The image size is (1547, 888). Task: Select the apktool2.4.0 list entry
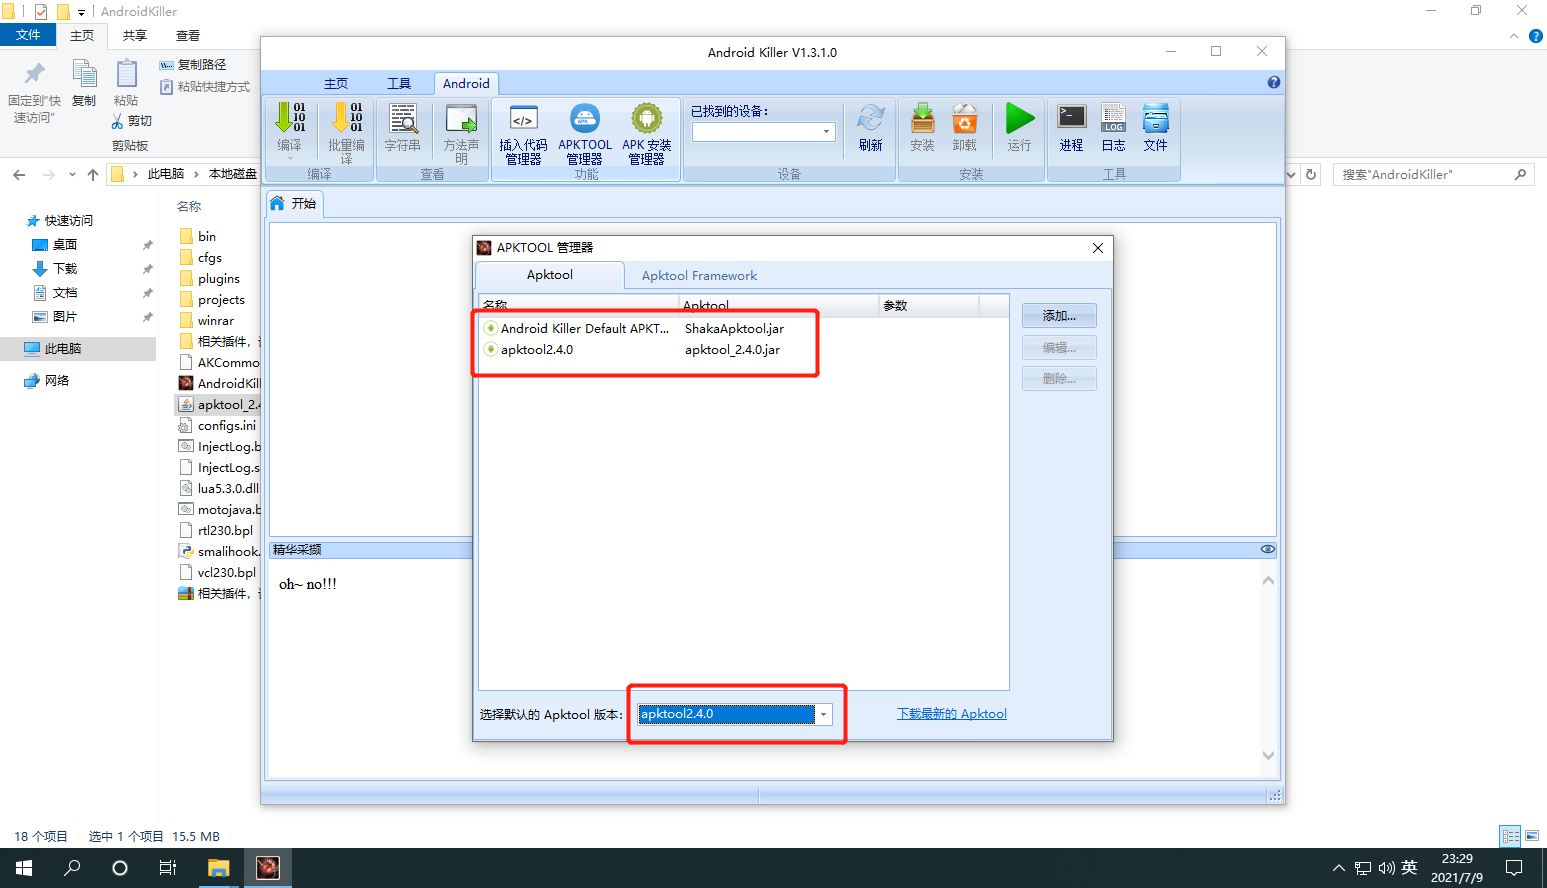click(537, 350)
